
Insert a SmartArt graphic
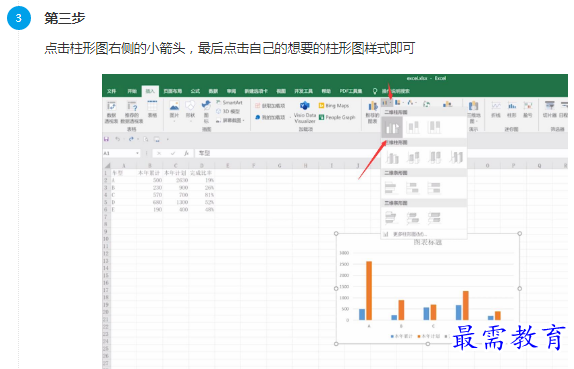pyautogui.click(x=230, y=102)
